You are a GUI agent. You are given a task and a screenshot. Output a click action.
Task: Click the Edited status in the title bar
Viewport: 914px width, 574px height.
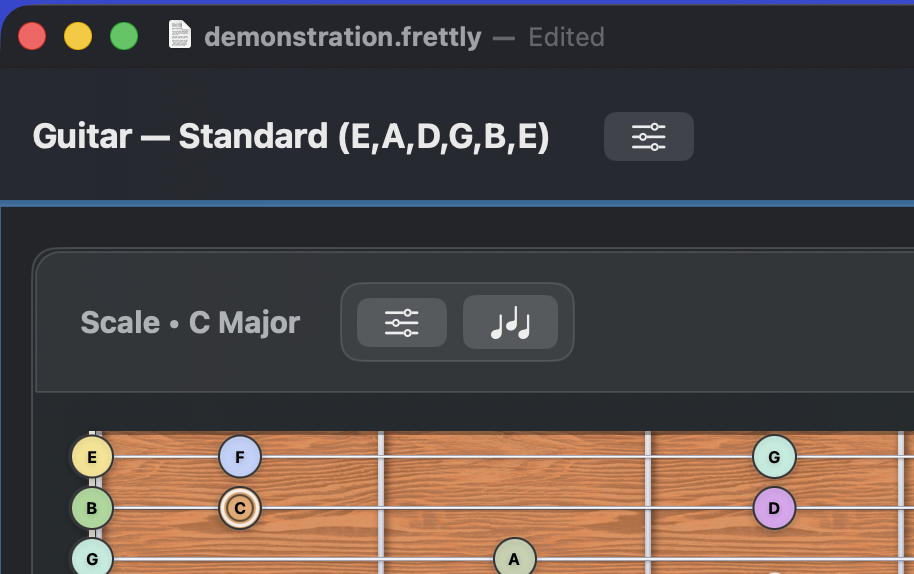click(566, 37)
